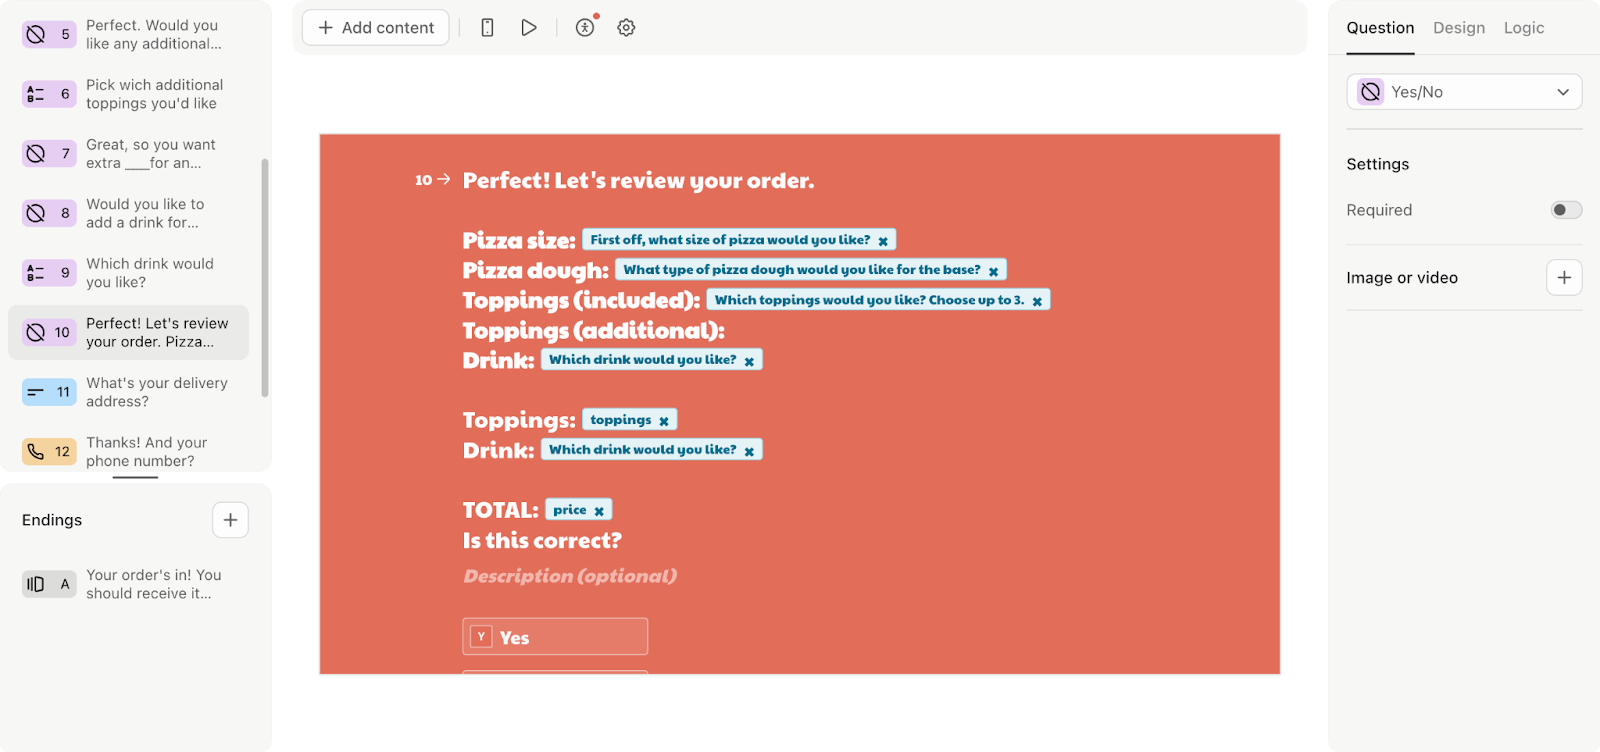Remove the toppings variable tag
The height and width of the screenshot is (752, 1600).
(x=664, y=421)
